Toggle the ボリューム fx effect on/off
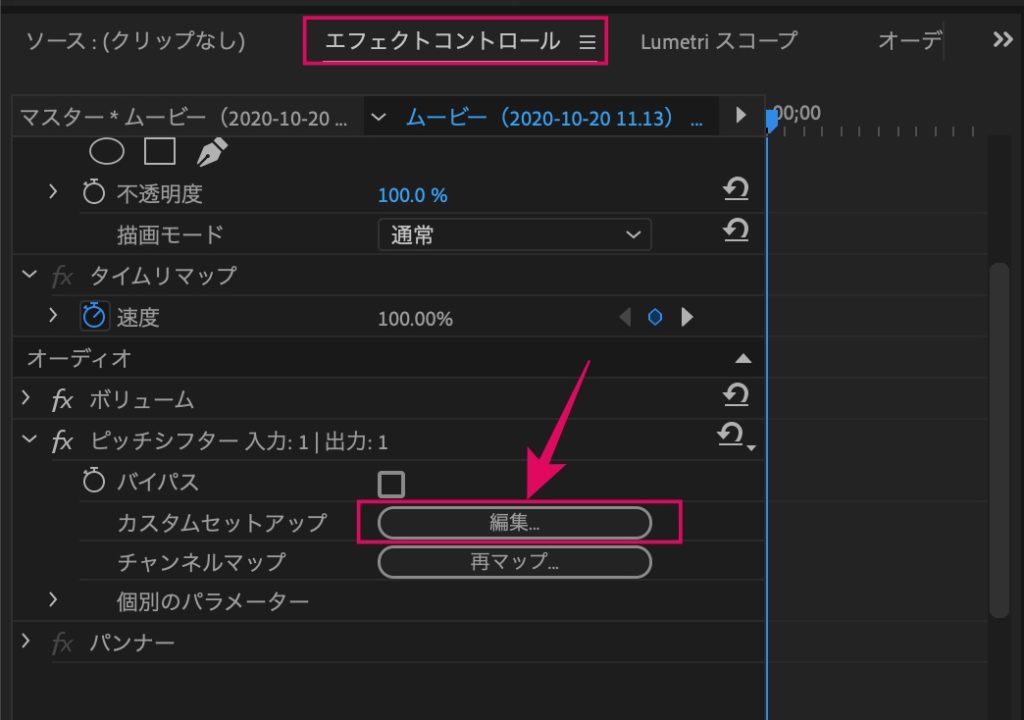This screenshot has height=720, width=1024. pyautogui.click(x=62, y=400)
